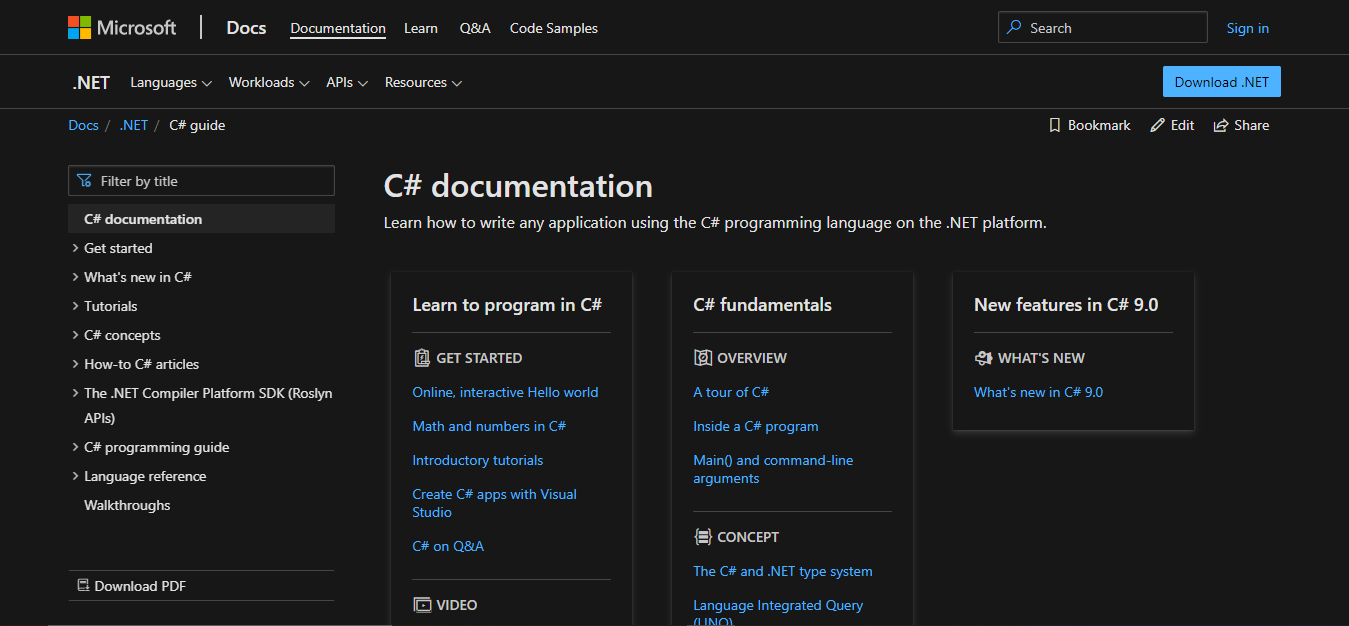Click the Search input box

(x=1102, y=28)
